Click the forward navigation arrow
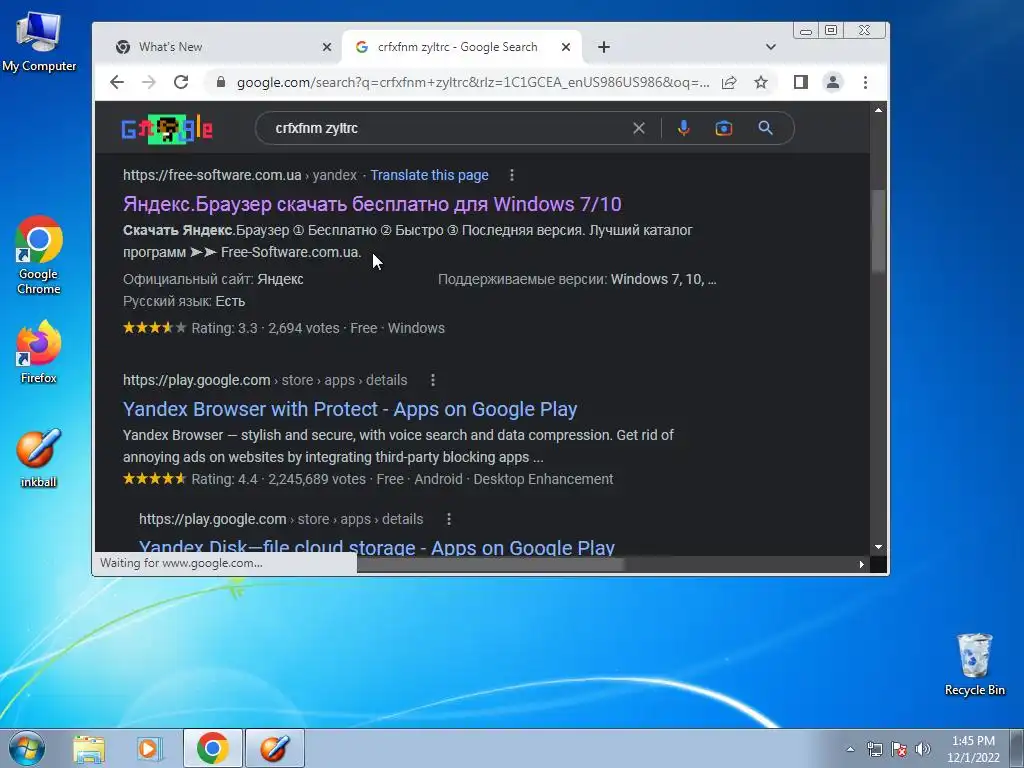 149,82
